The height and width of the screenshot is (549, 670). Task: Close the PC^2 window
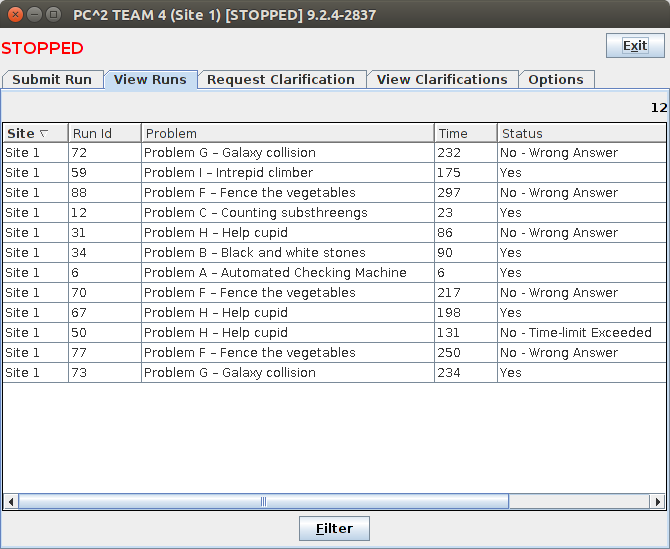coord(14,14)
